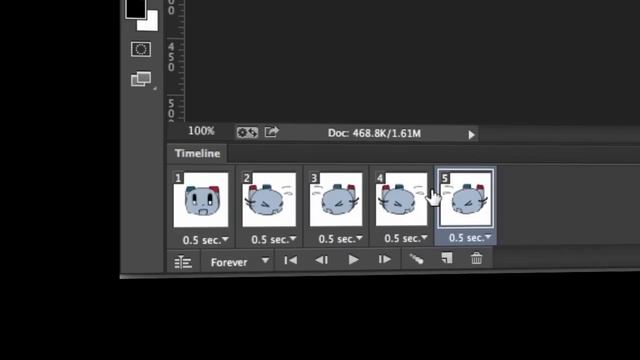This screenshot has height=360, width=640.
Task: Open the frame 4 delay dropdown
Action: click(x=406, y=238)
